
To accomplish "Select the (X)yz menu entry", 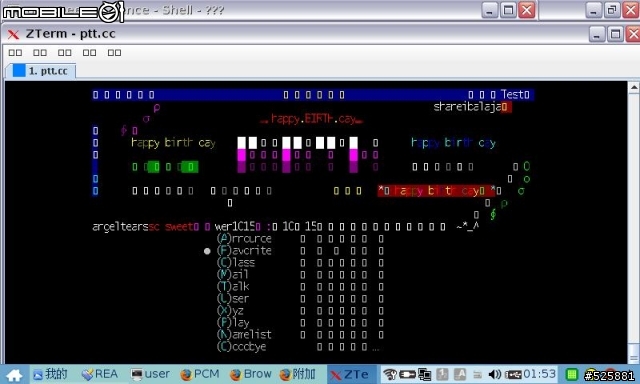I will point(231,311).
